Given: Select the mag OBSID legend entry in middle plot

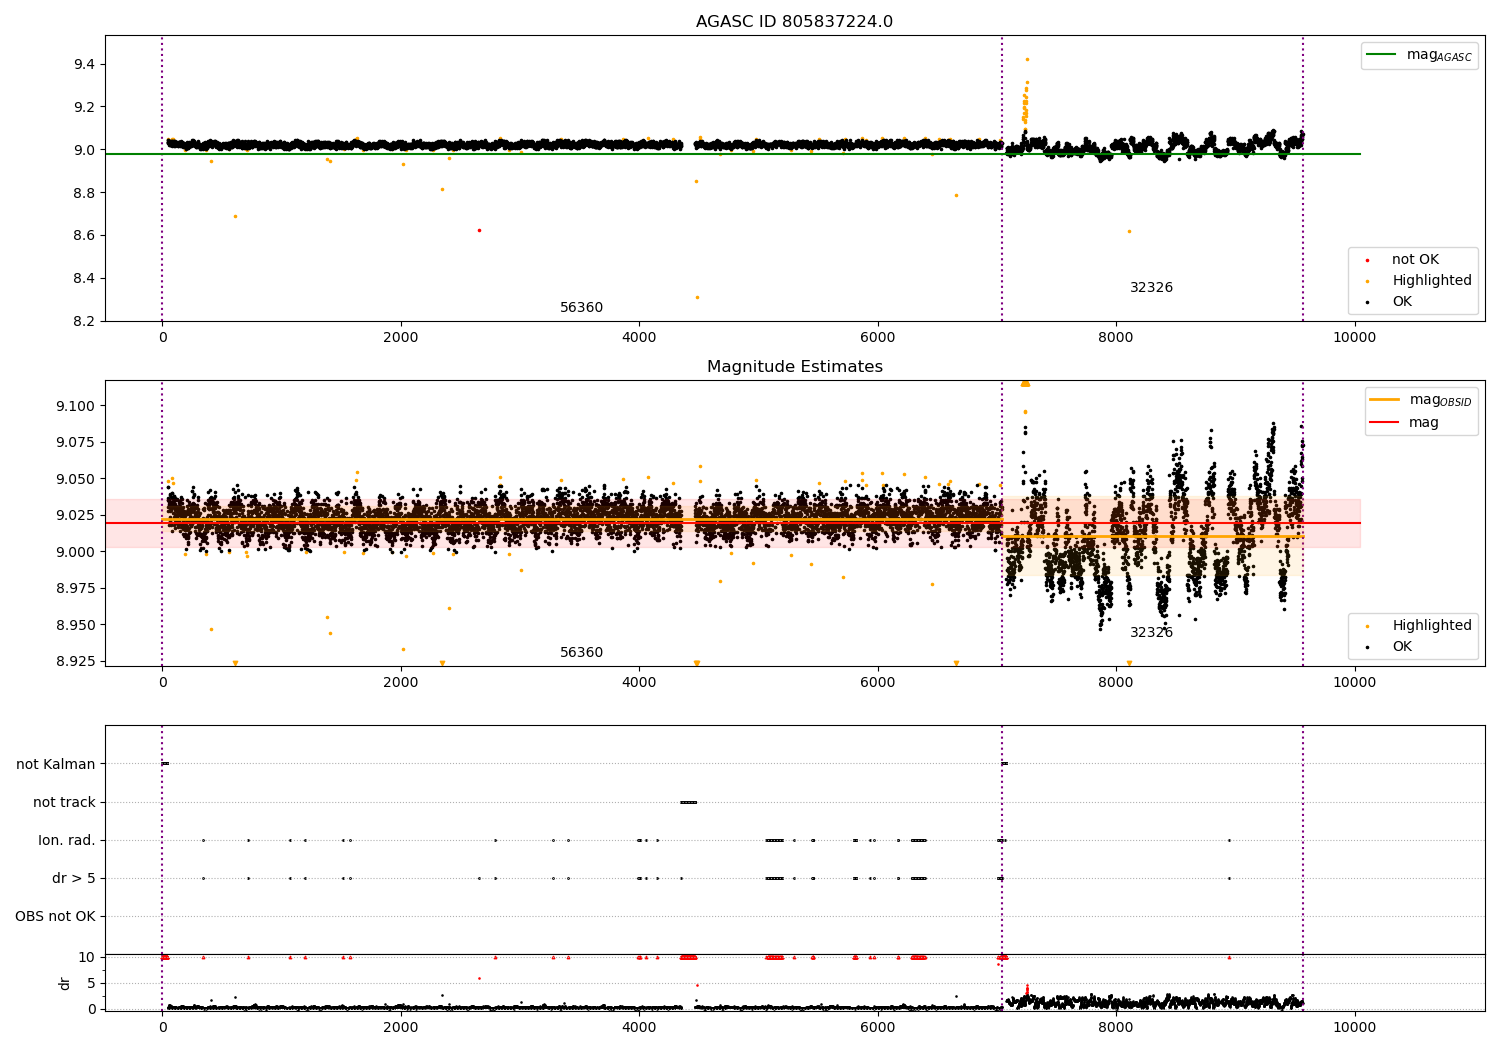Looking at the screenshot, I should click(1420, 400).
